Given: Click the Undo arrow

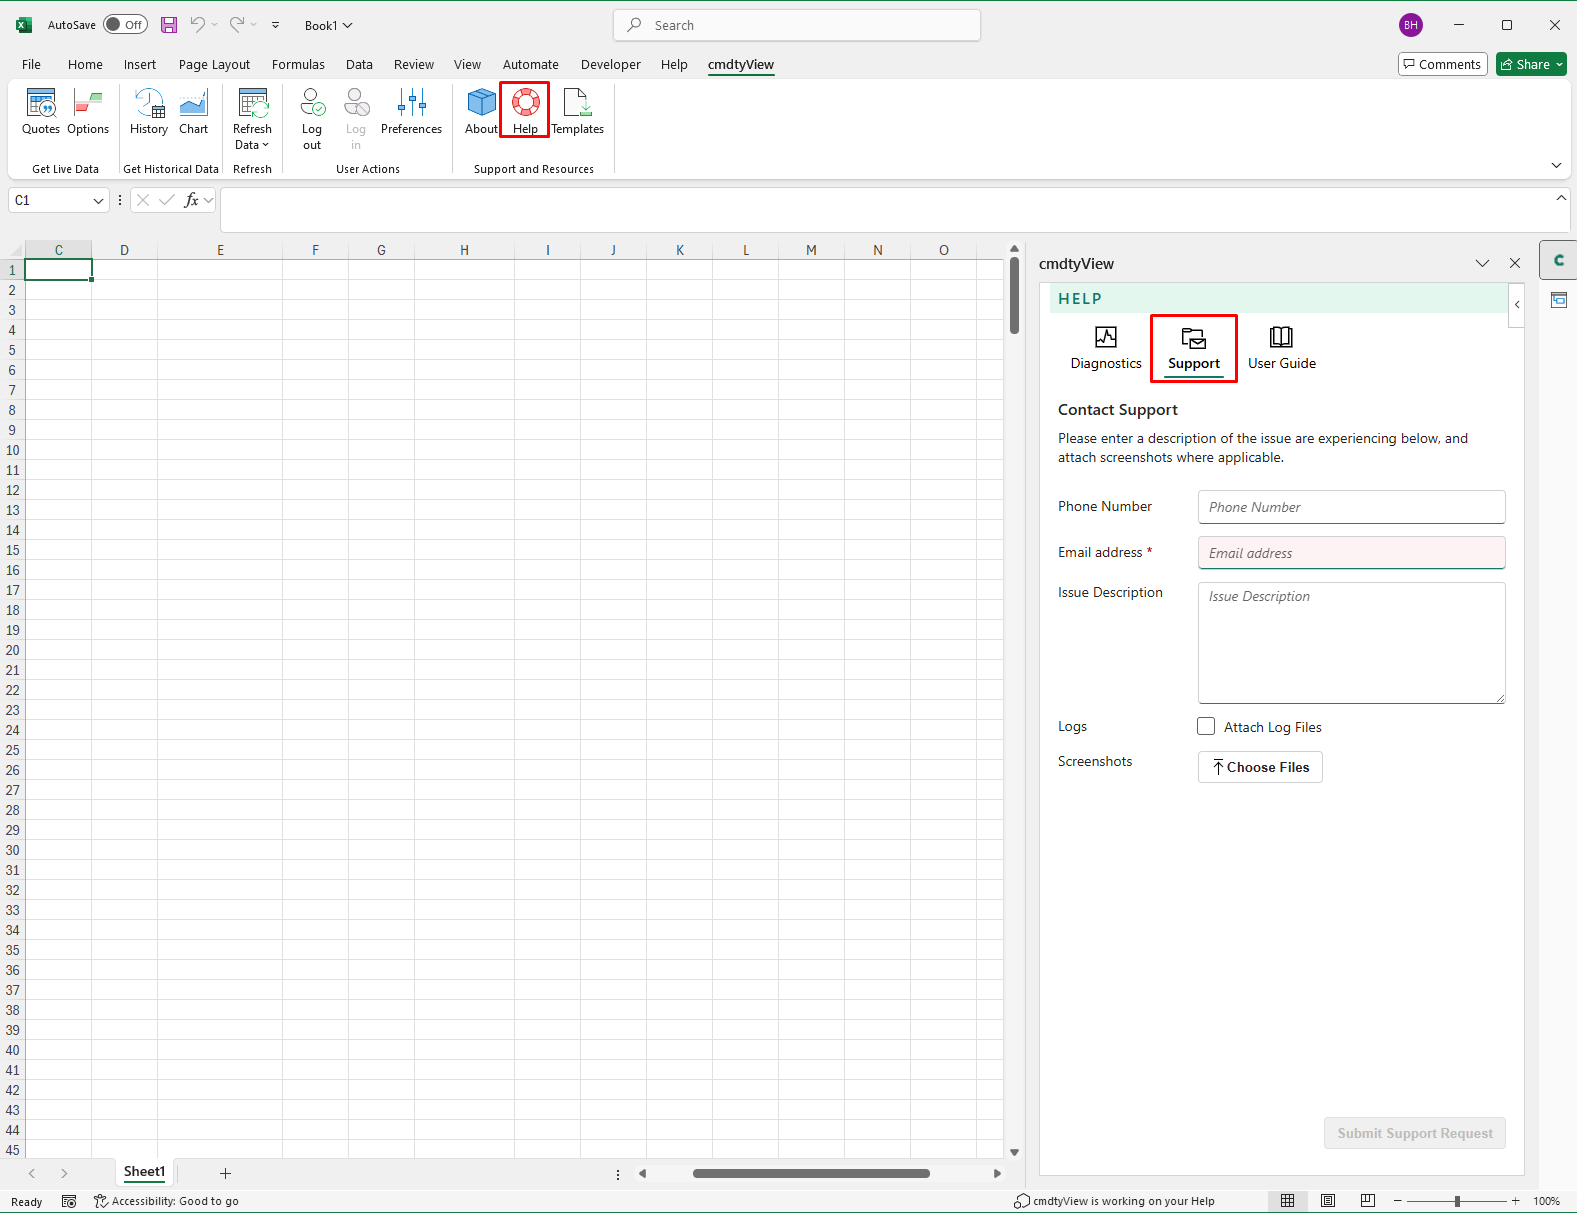Looking at the screenshot, I should pos(198,25).
